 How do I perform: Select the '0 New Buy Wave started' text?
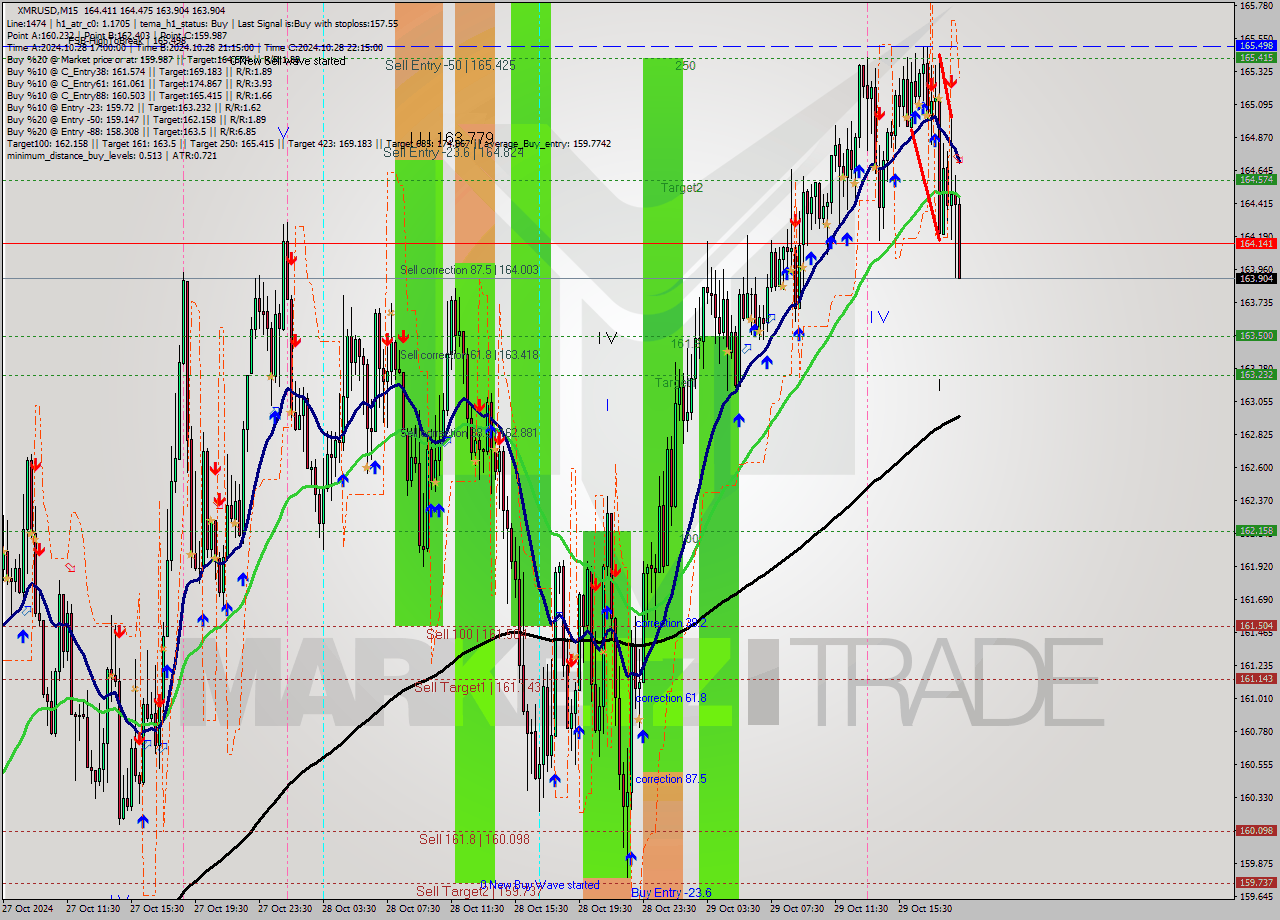pyautogui.click(x=540, y=885)
